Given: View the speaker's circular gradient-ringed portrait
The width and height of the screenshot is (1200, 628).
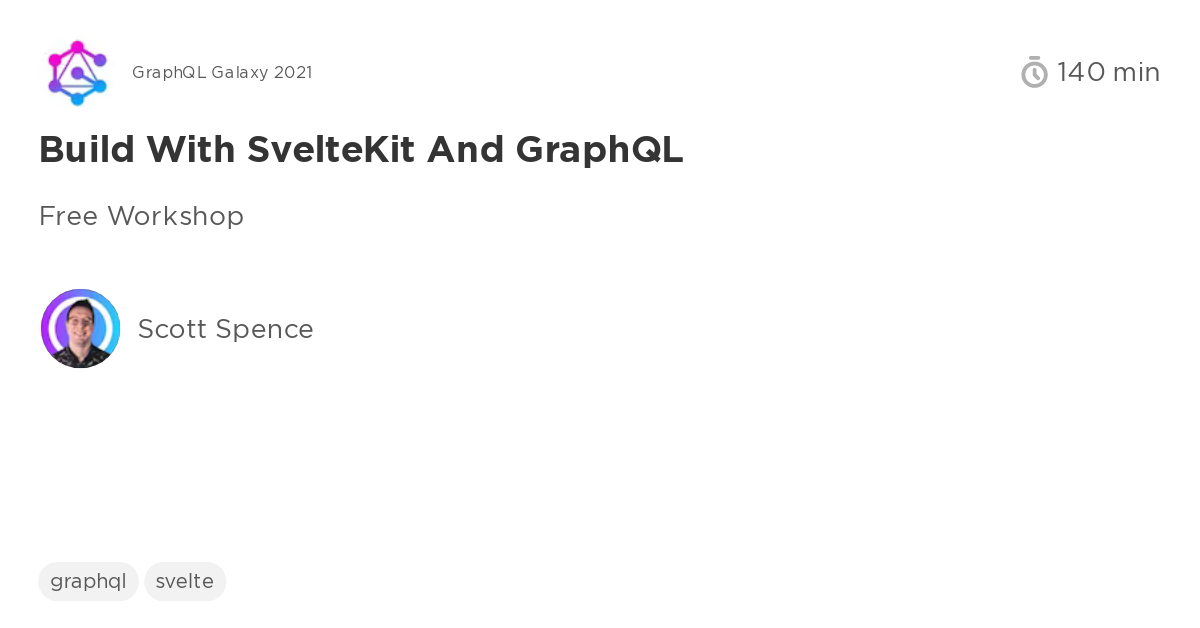Looking at the screenshot, I should click(80, 328).
